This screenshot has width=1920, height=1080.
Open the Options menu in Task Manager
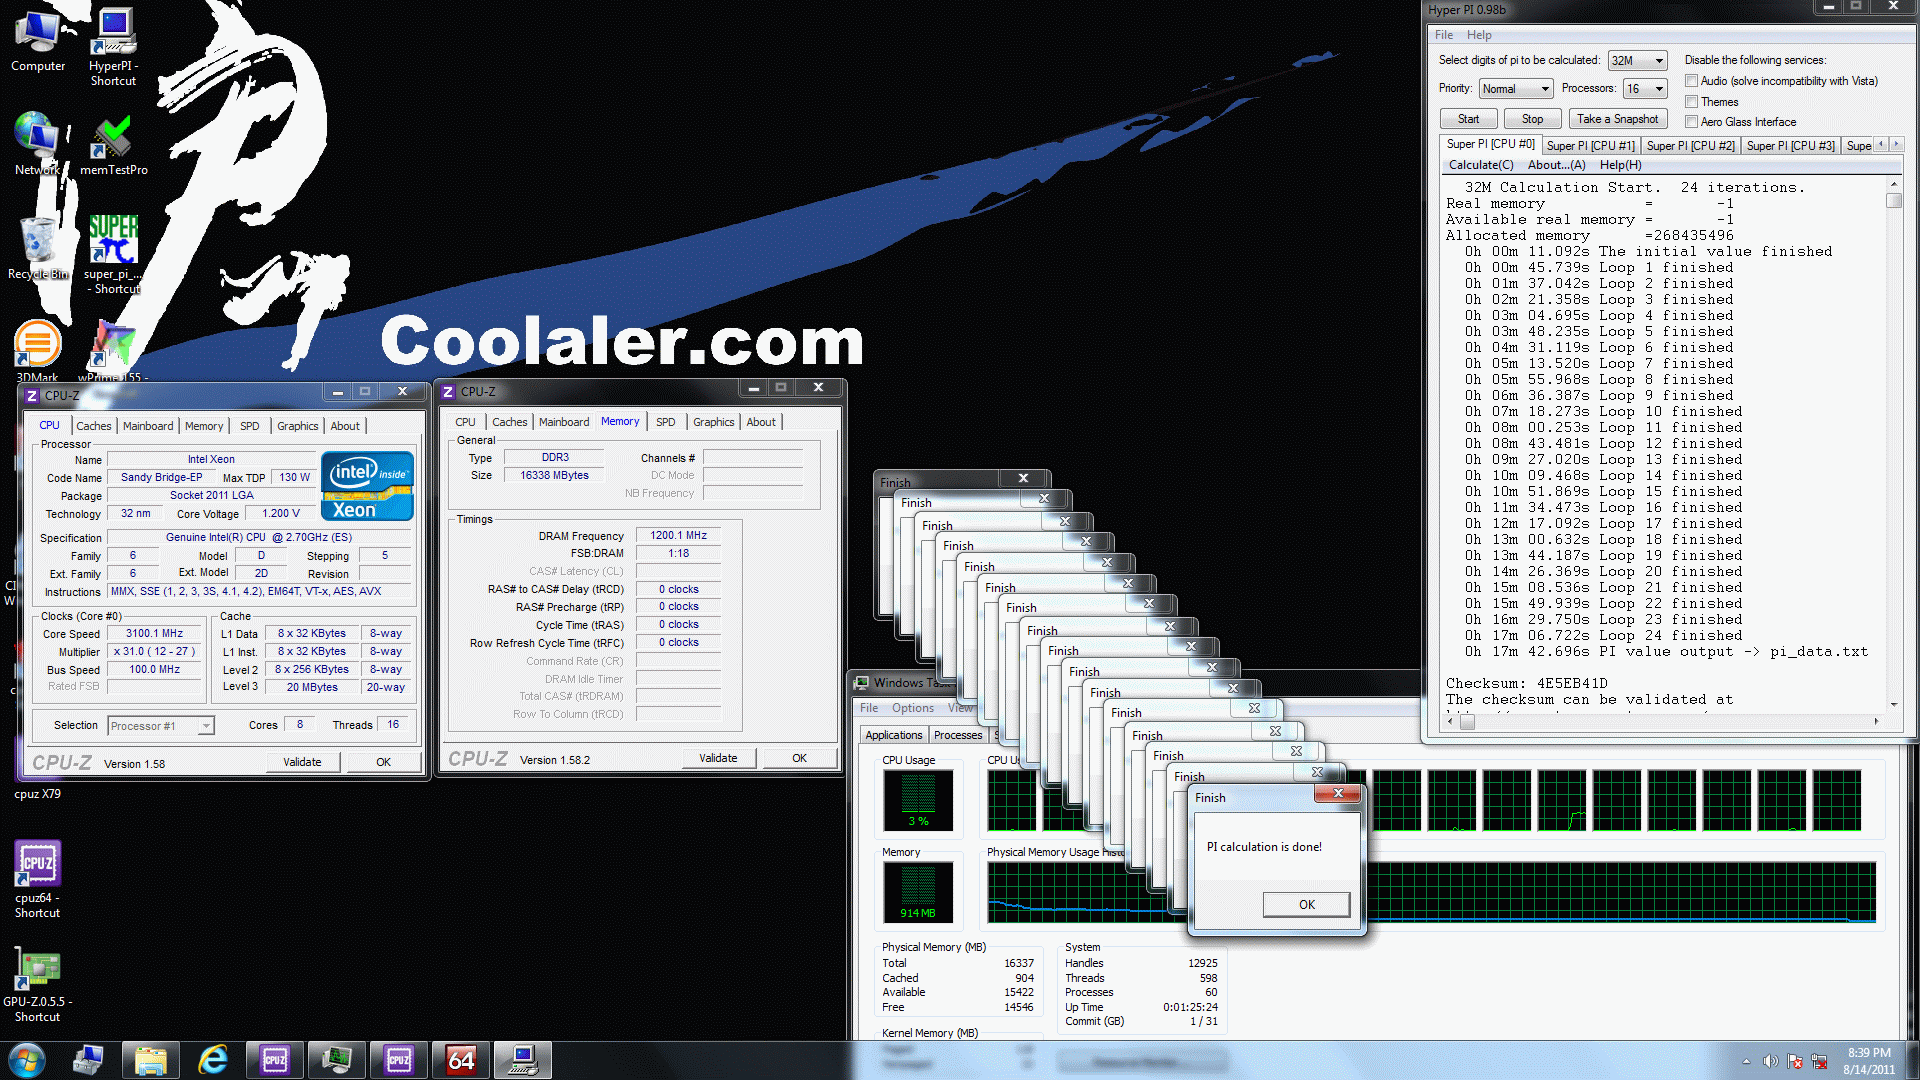coord(913,708)
